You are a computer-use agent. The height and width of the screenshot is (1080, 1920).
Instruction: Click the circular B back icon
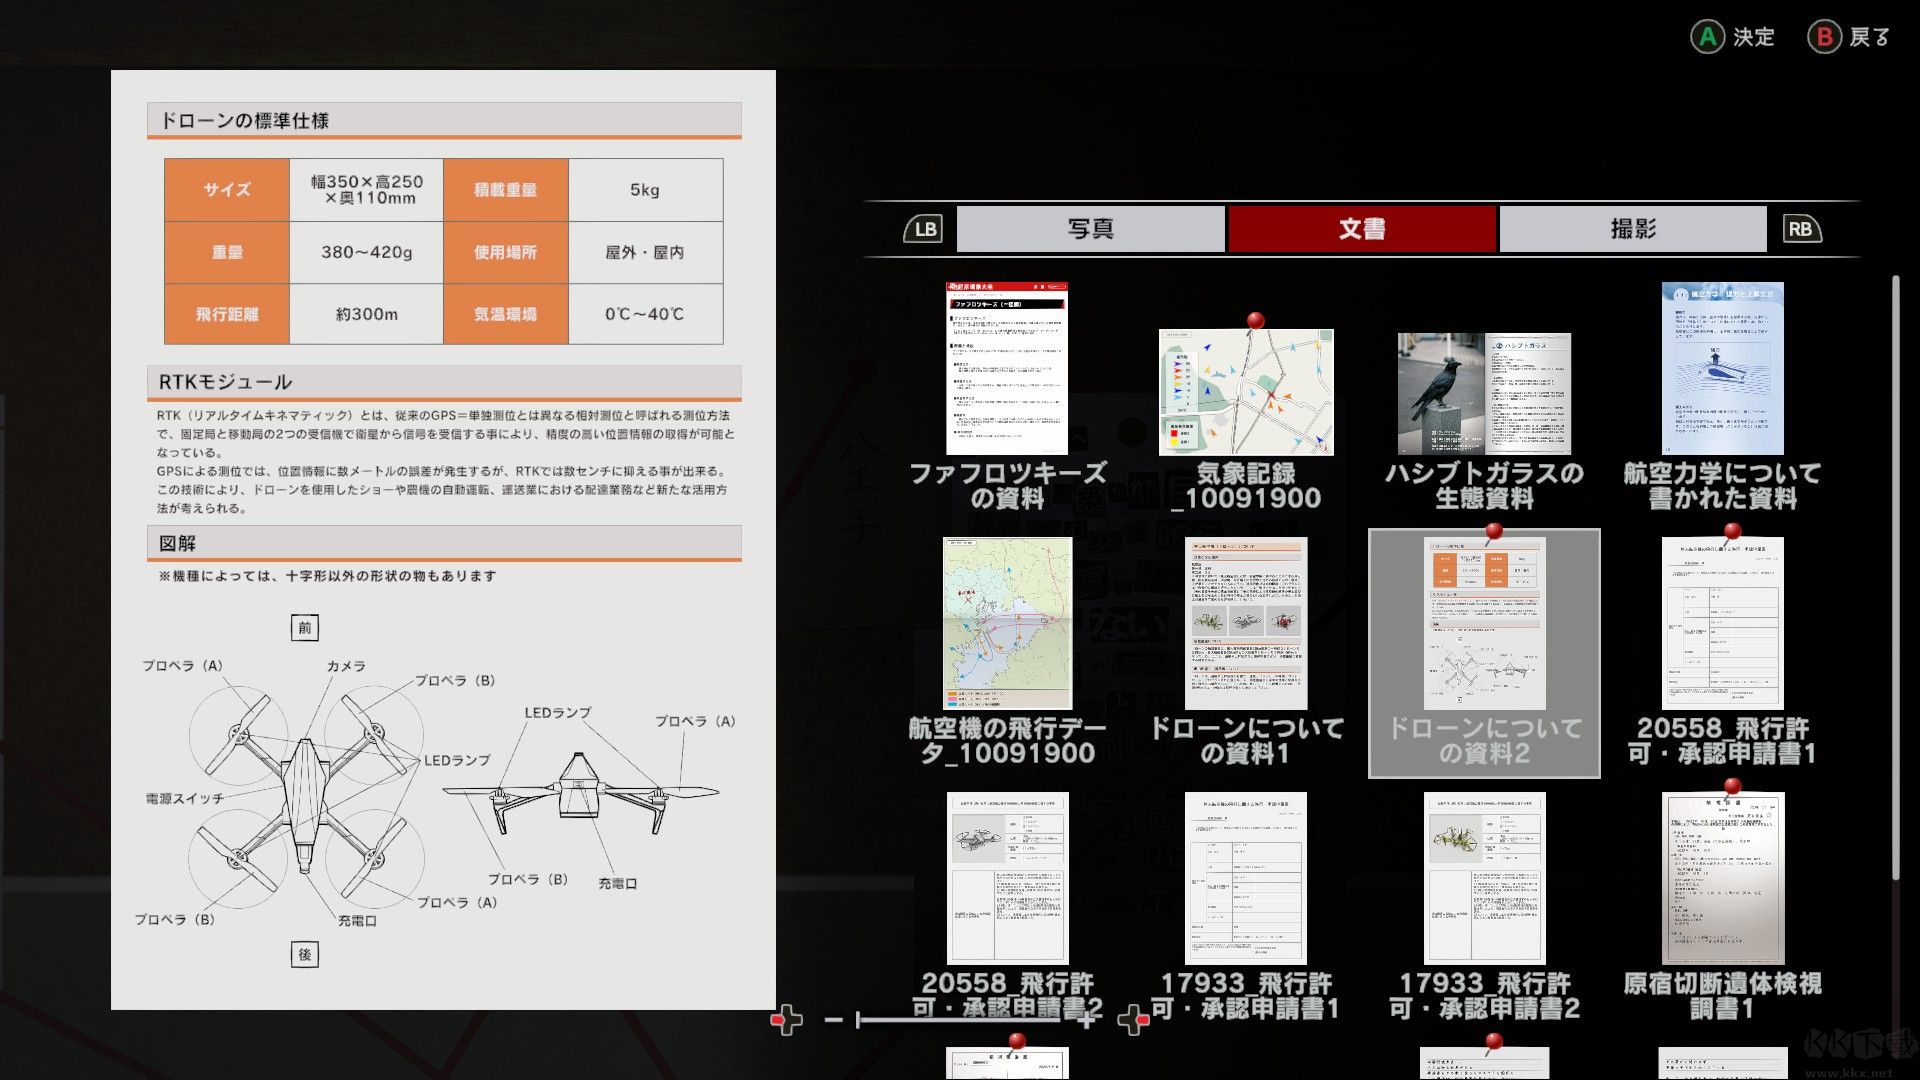1825,37
